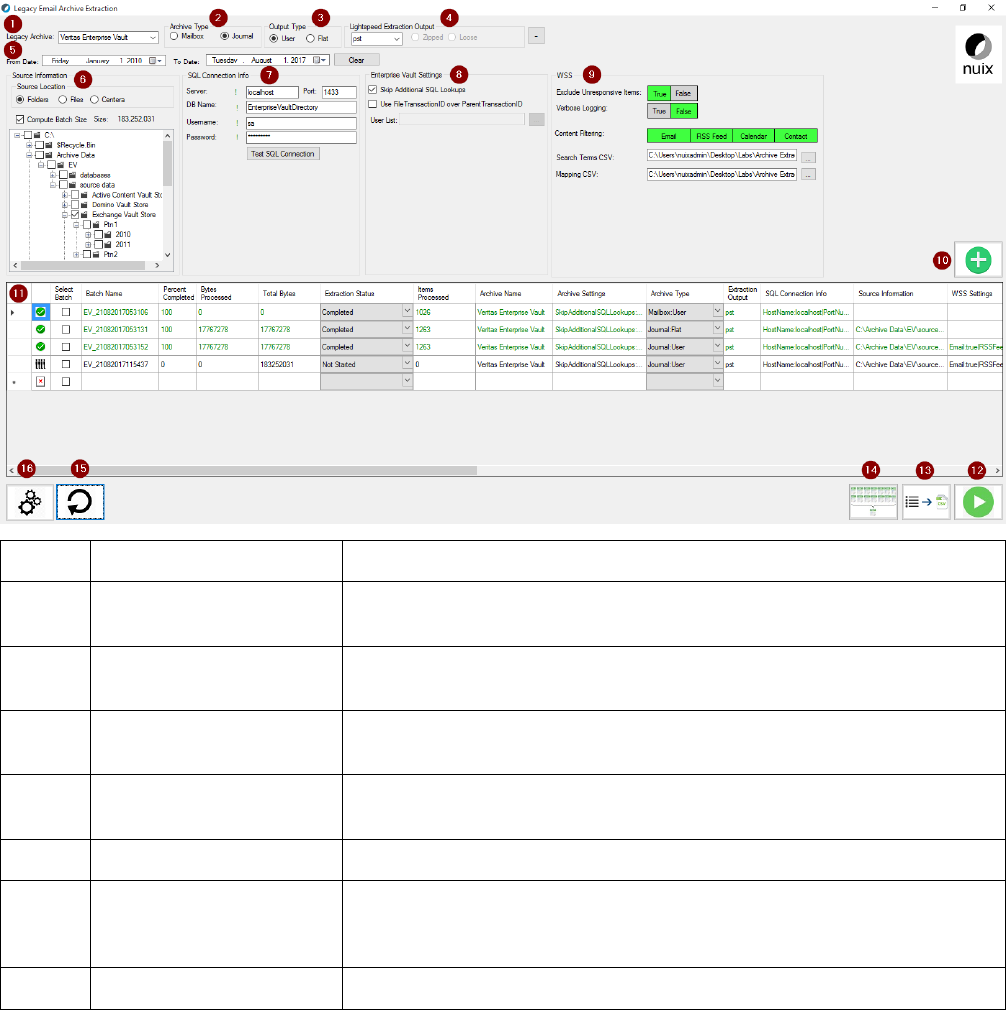Select the Files source location radio
The width and height of the screenshot is (1006, 1010).
pyautogui.click(x=62, y=100)
